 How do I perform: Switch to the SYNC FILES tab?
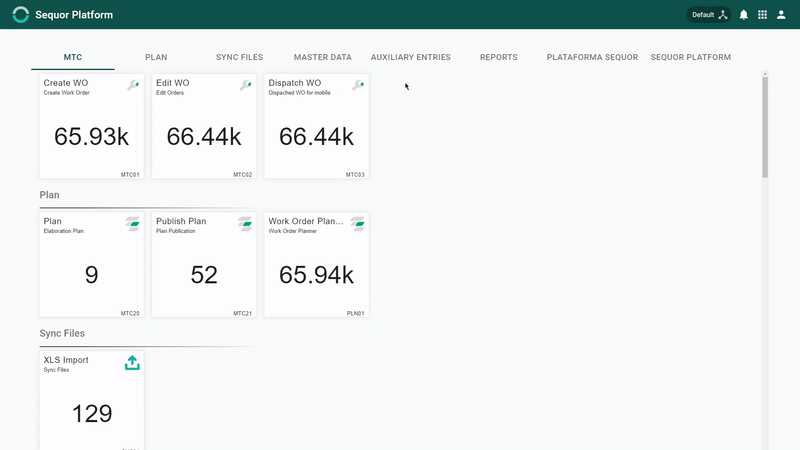coord(239,57)
